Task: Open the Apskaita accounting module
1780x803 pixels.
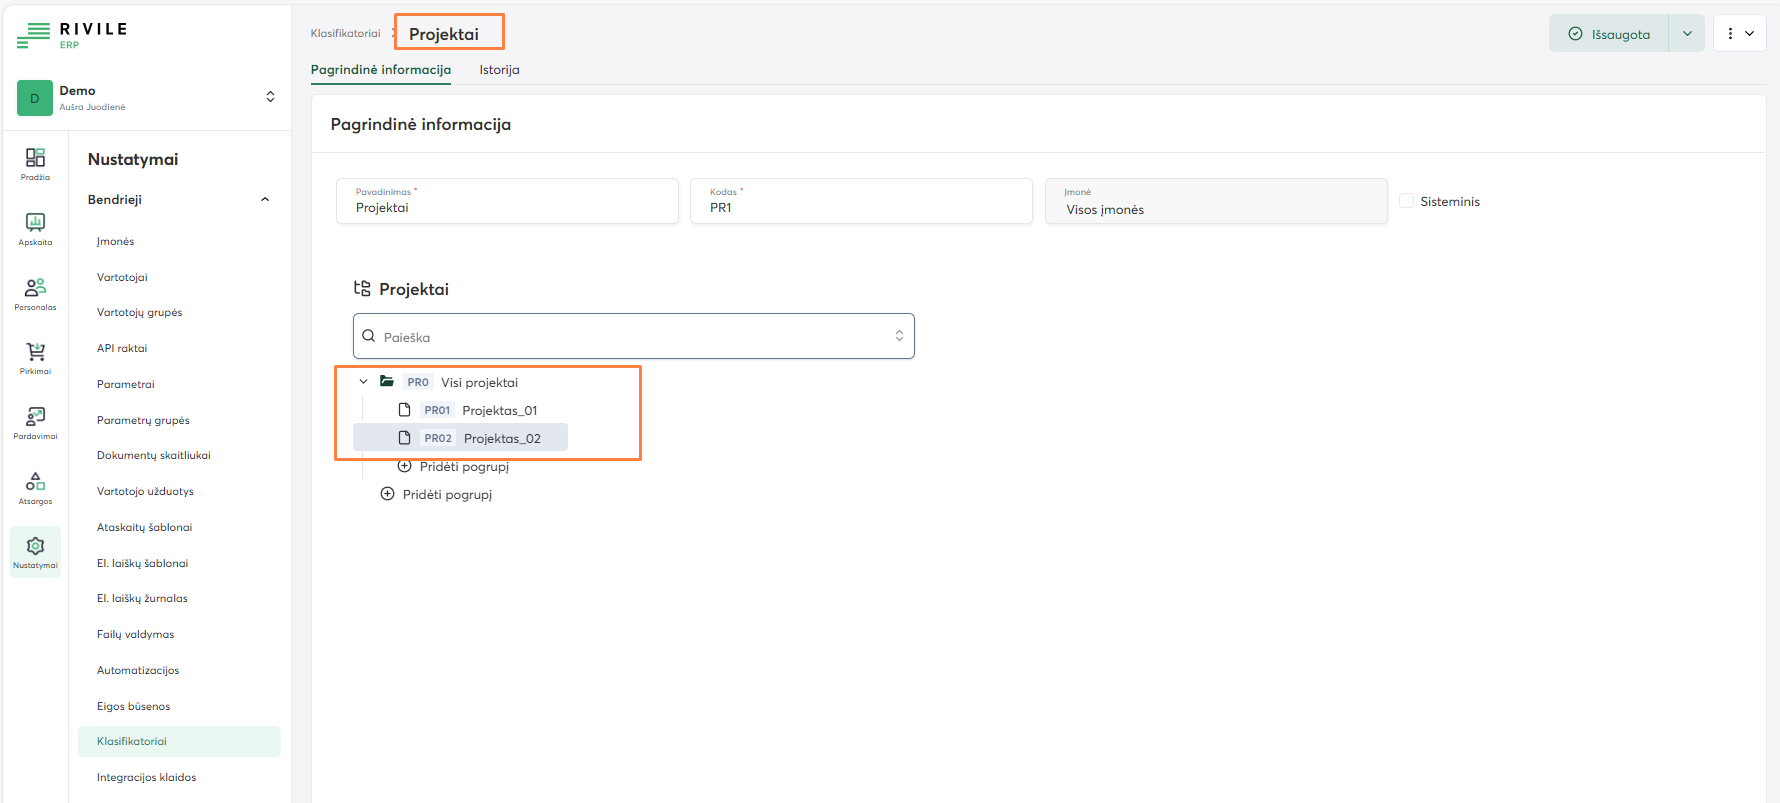Action: [35, 228]
